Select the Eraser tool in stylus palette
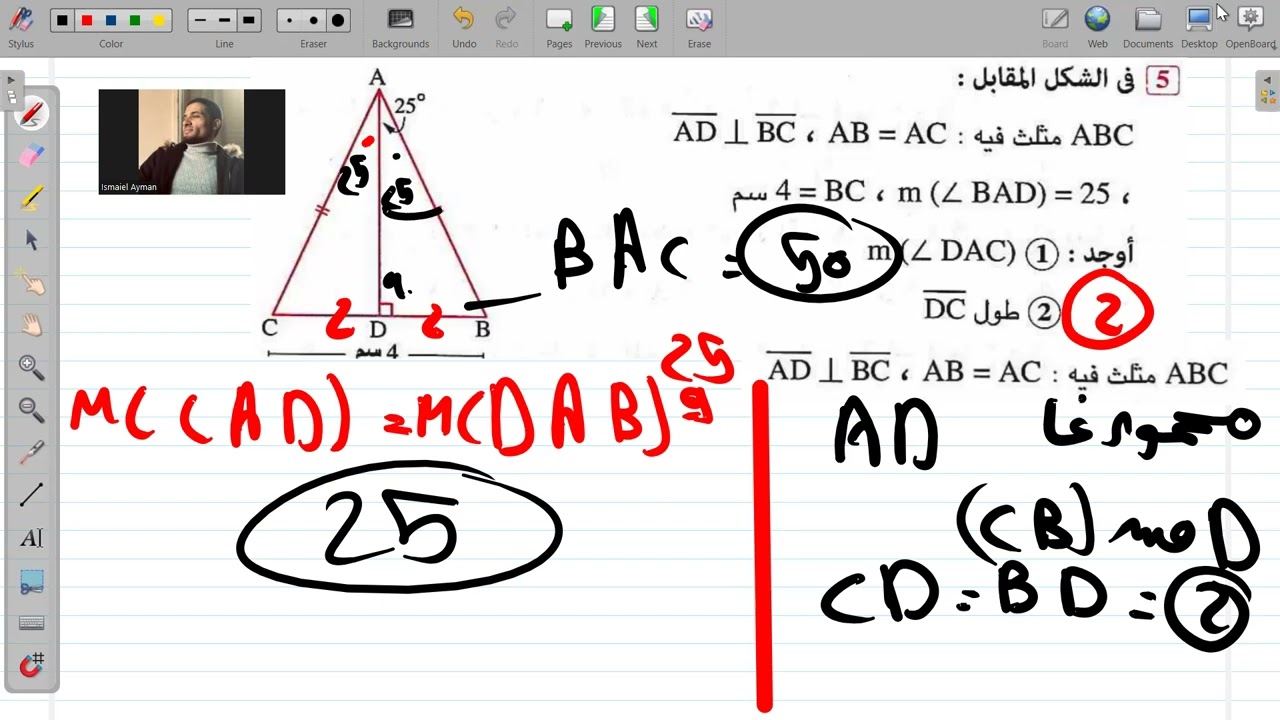Image resolution: width=1280 pixels, height=720 pixels. point(32,156)
